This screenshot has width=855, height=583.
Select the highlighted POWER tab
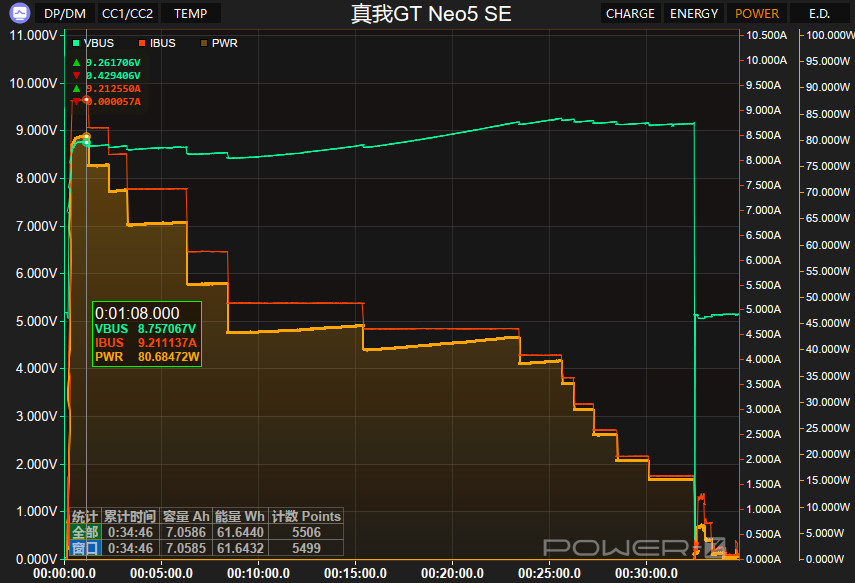point(756,14)
